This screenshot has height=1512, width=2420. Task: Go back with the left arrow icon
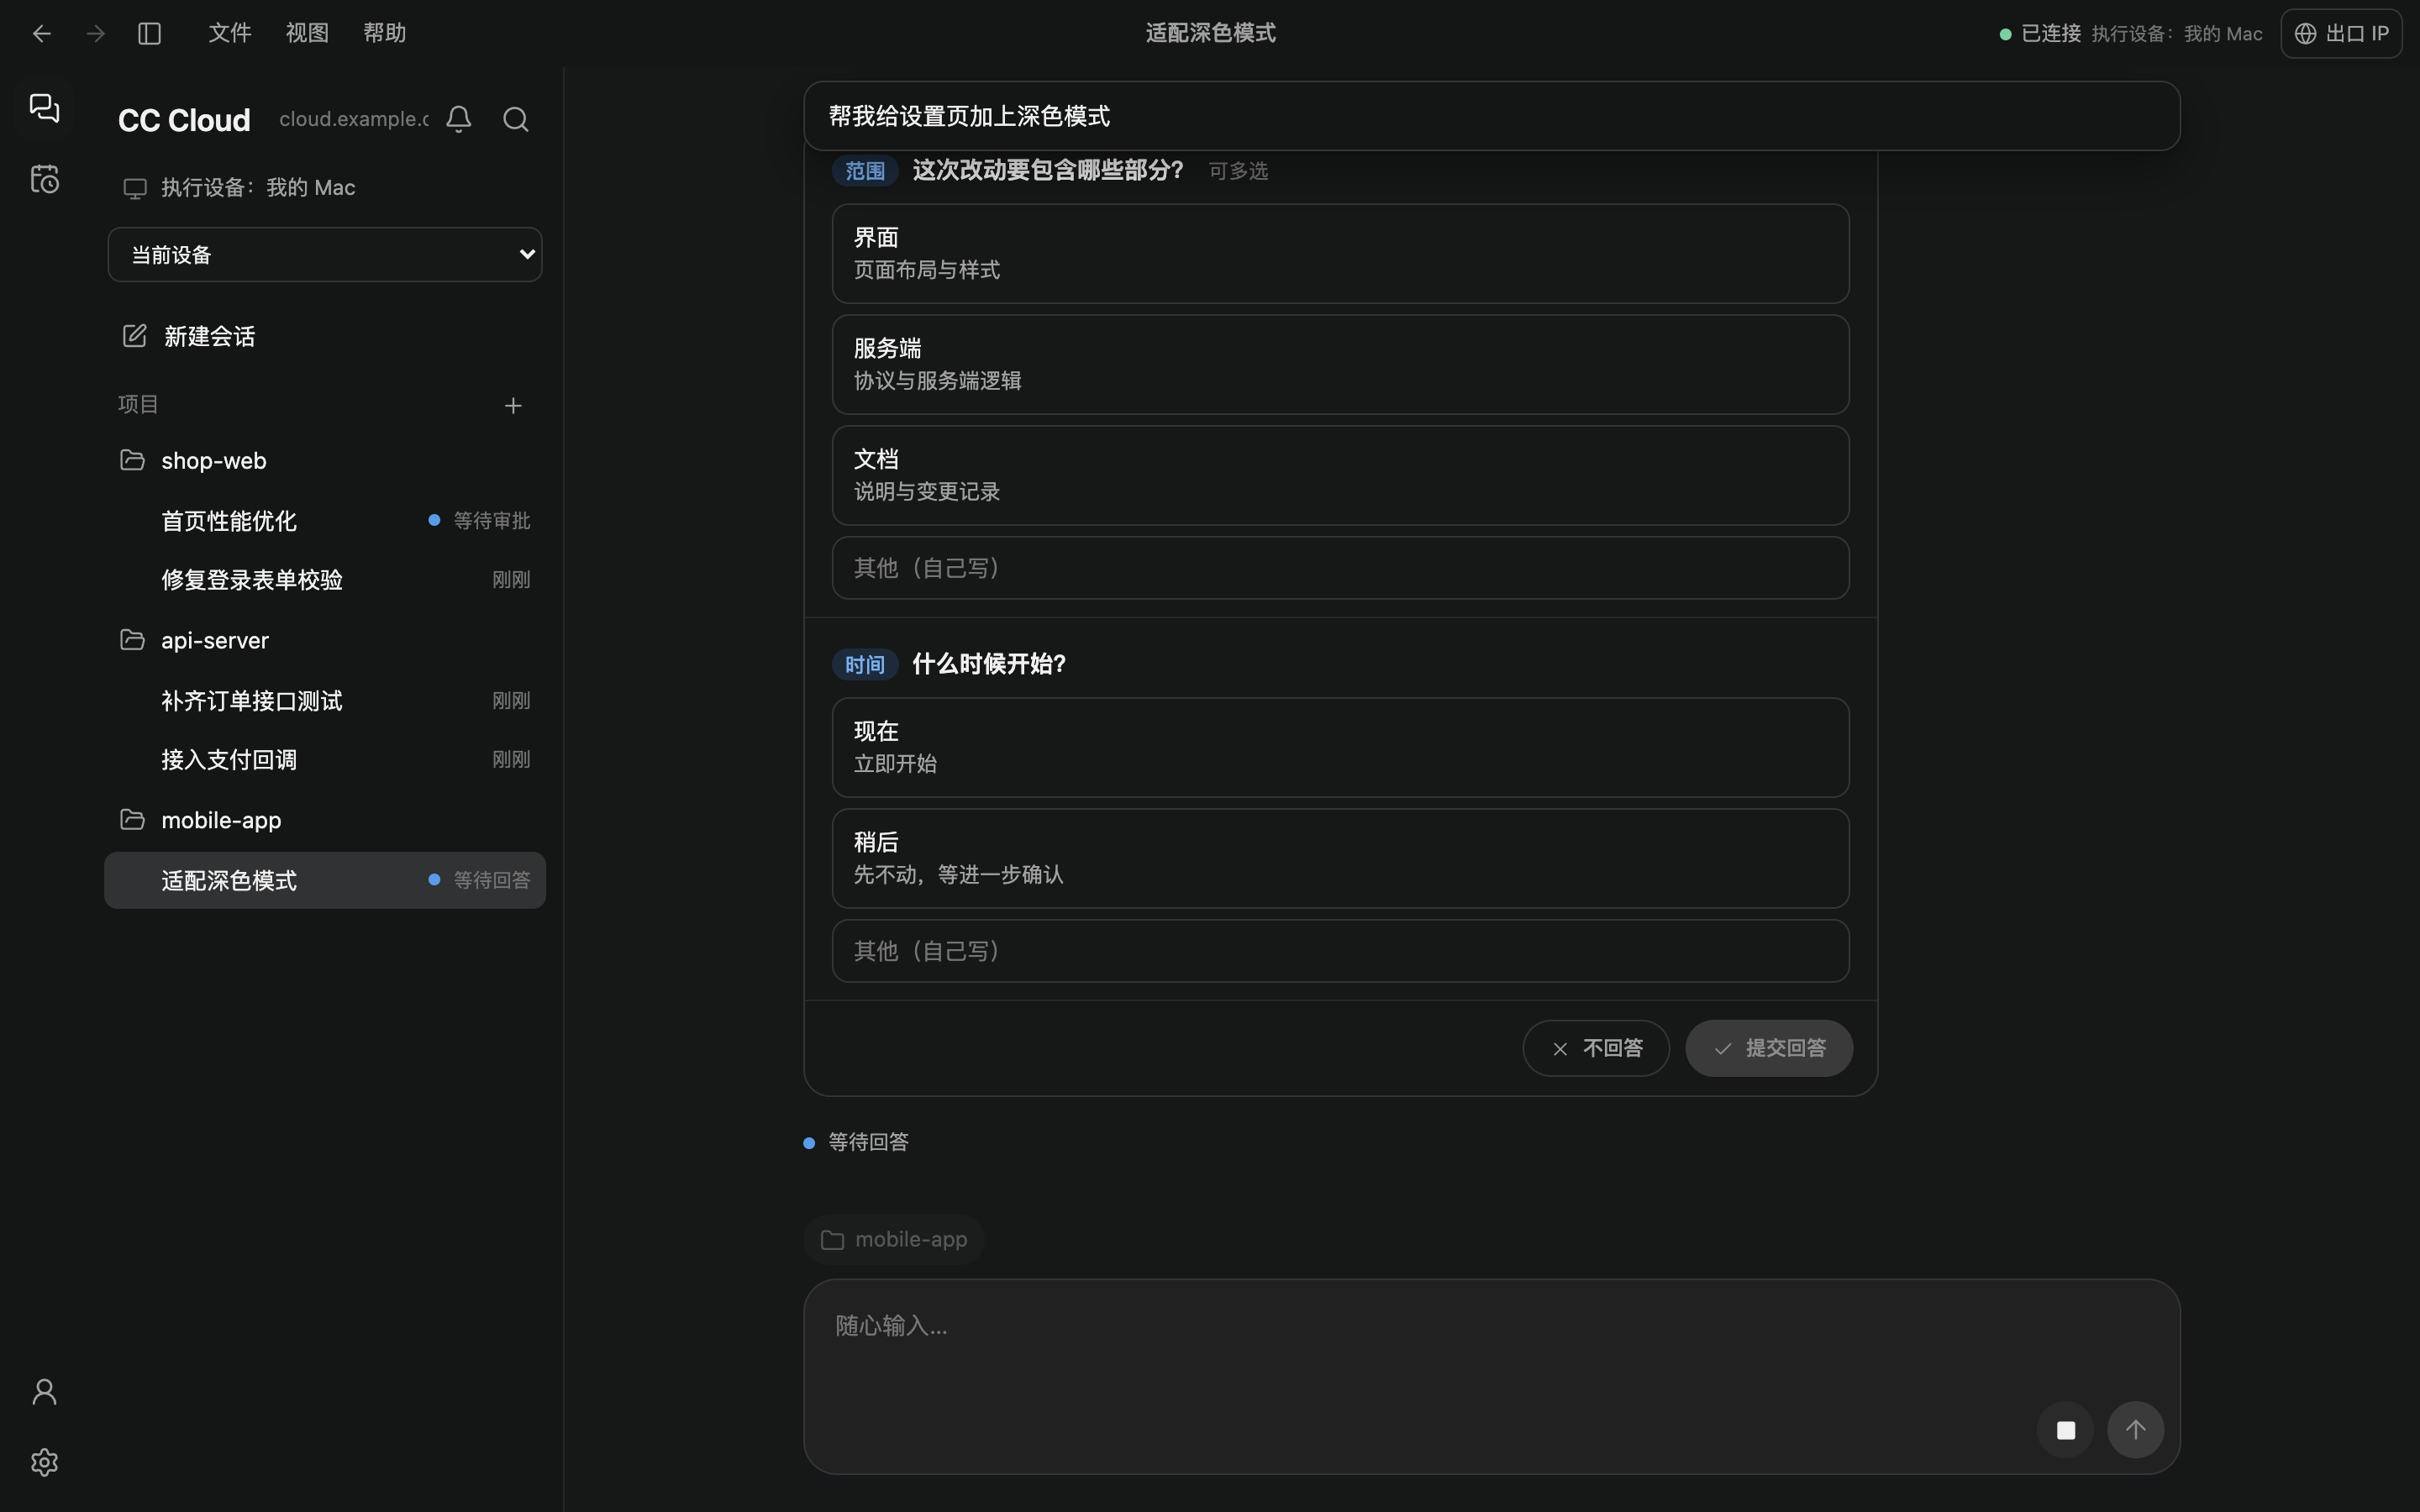tap(42, 34)
